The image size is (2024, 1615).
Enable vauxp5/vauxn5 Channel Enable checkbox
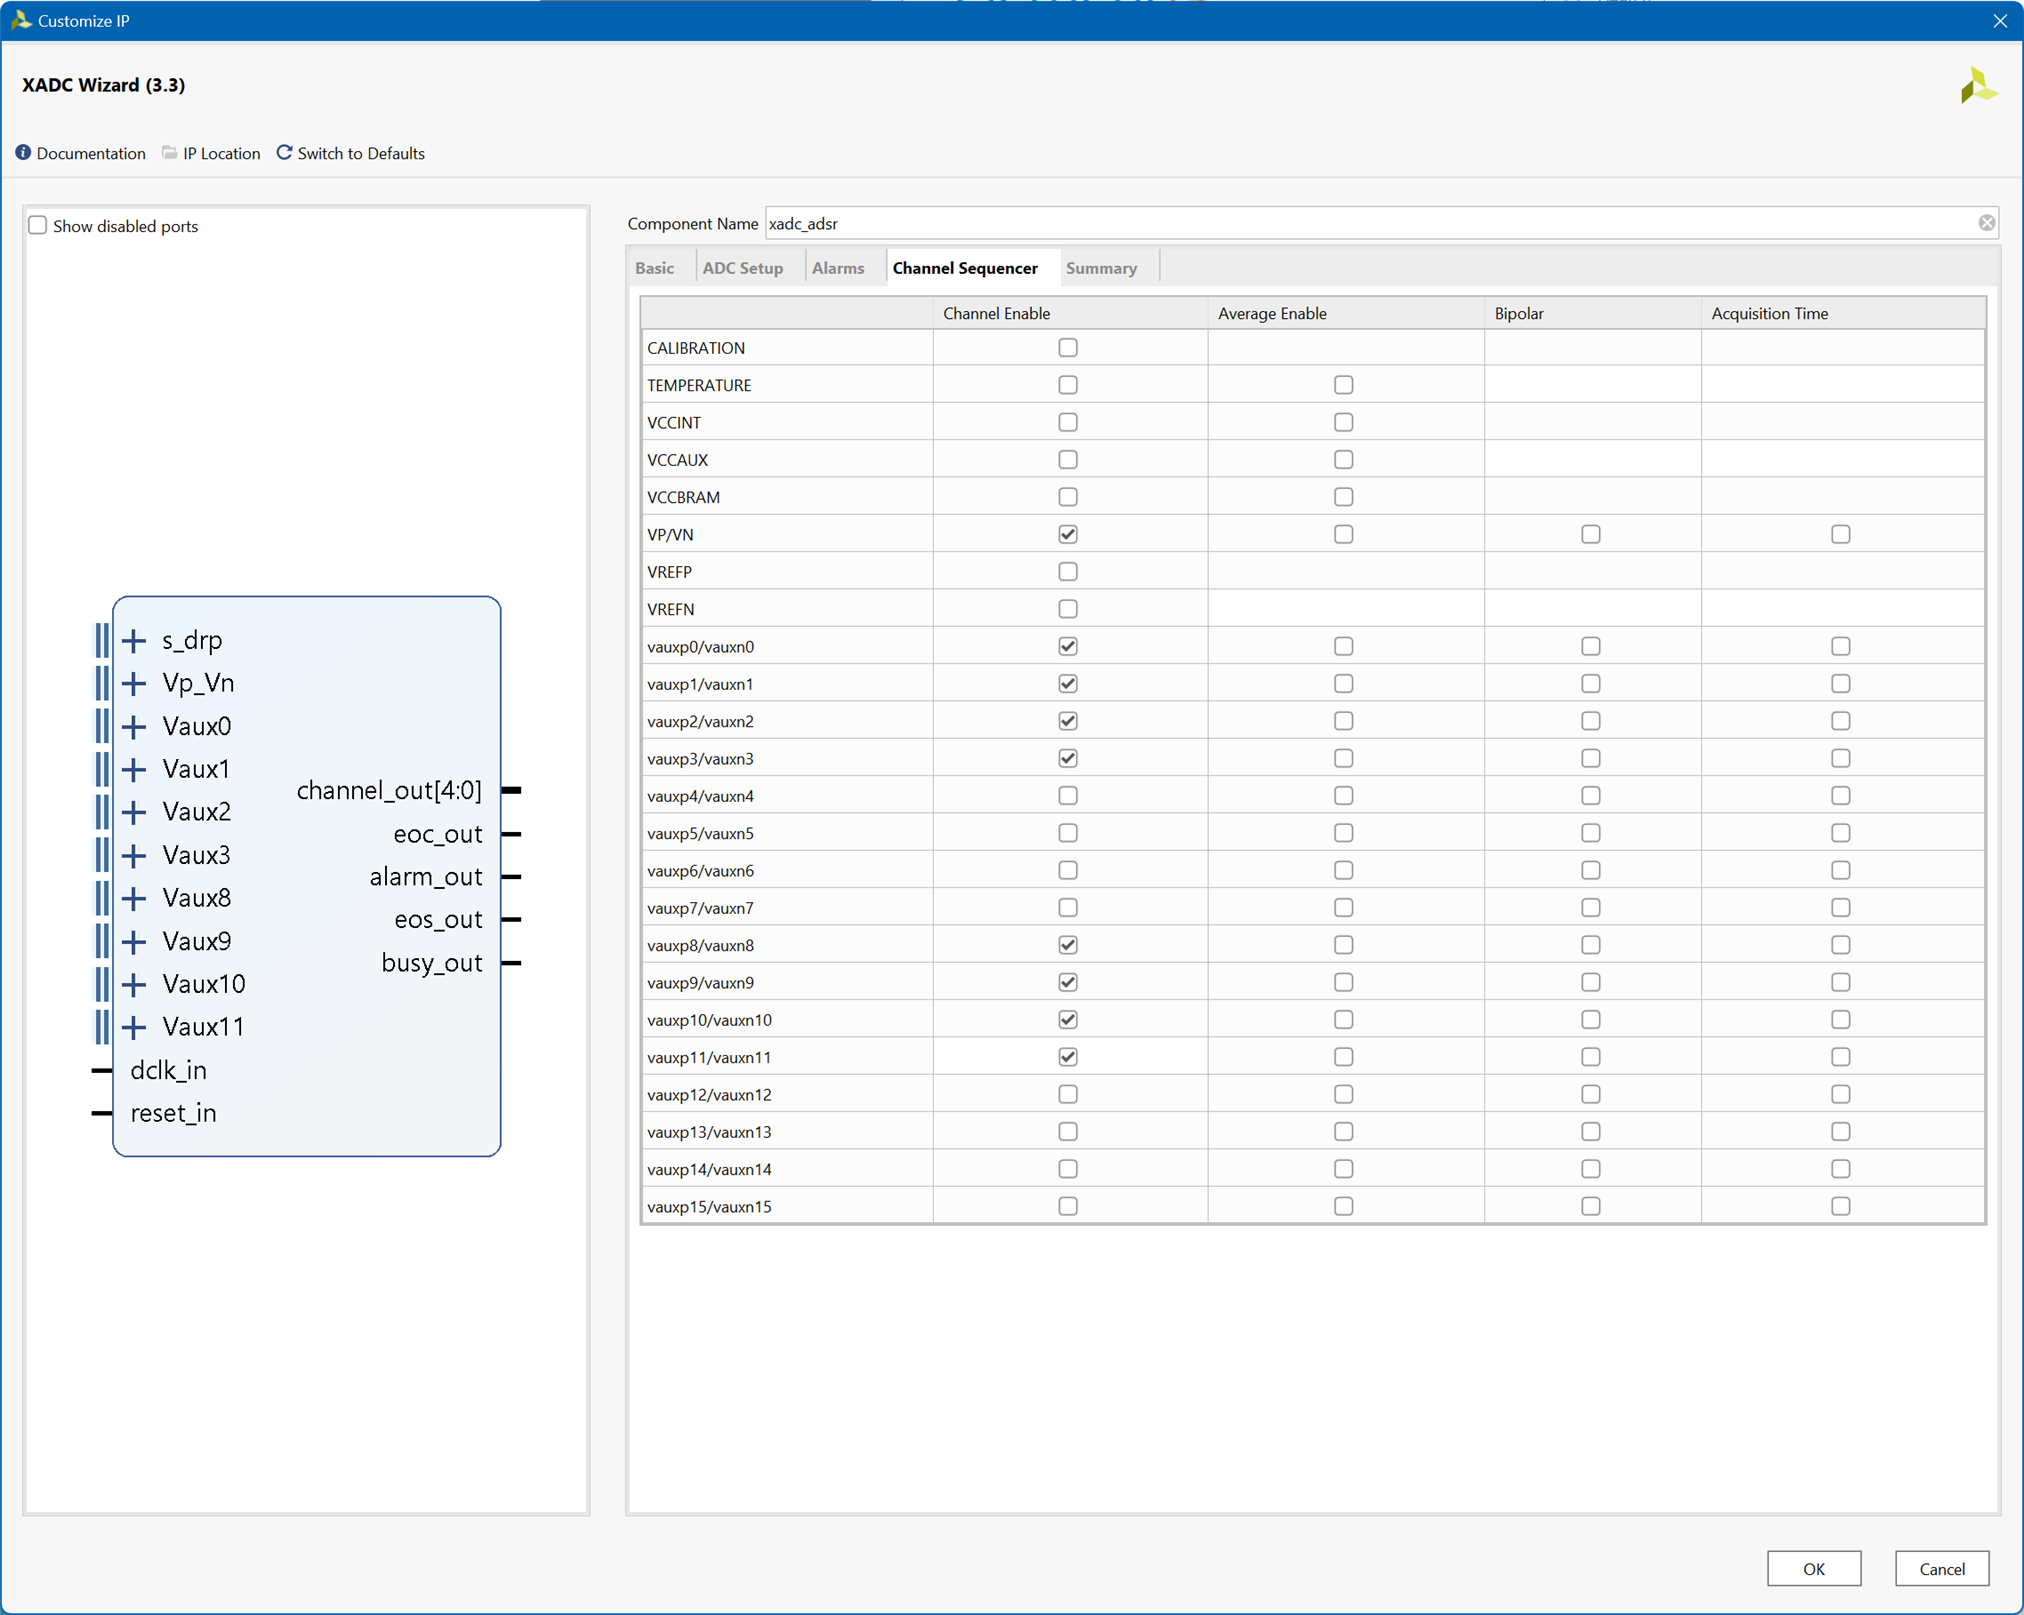1068,833
